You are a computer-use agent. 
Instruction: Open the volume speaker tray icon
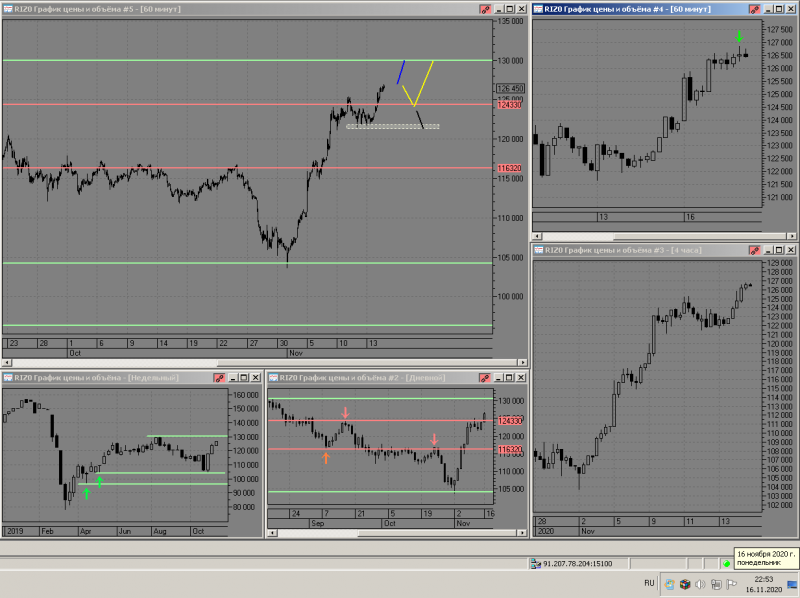(700, 584)
